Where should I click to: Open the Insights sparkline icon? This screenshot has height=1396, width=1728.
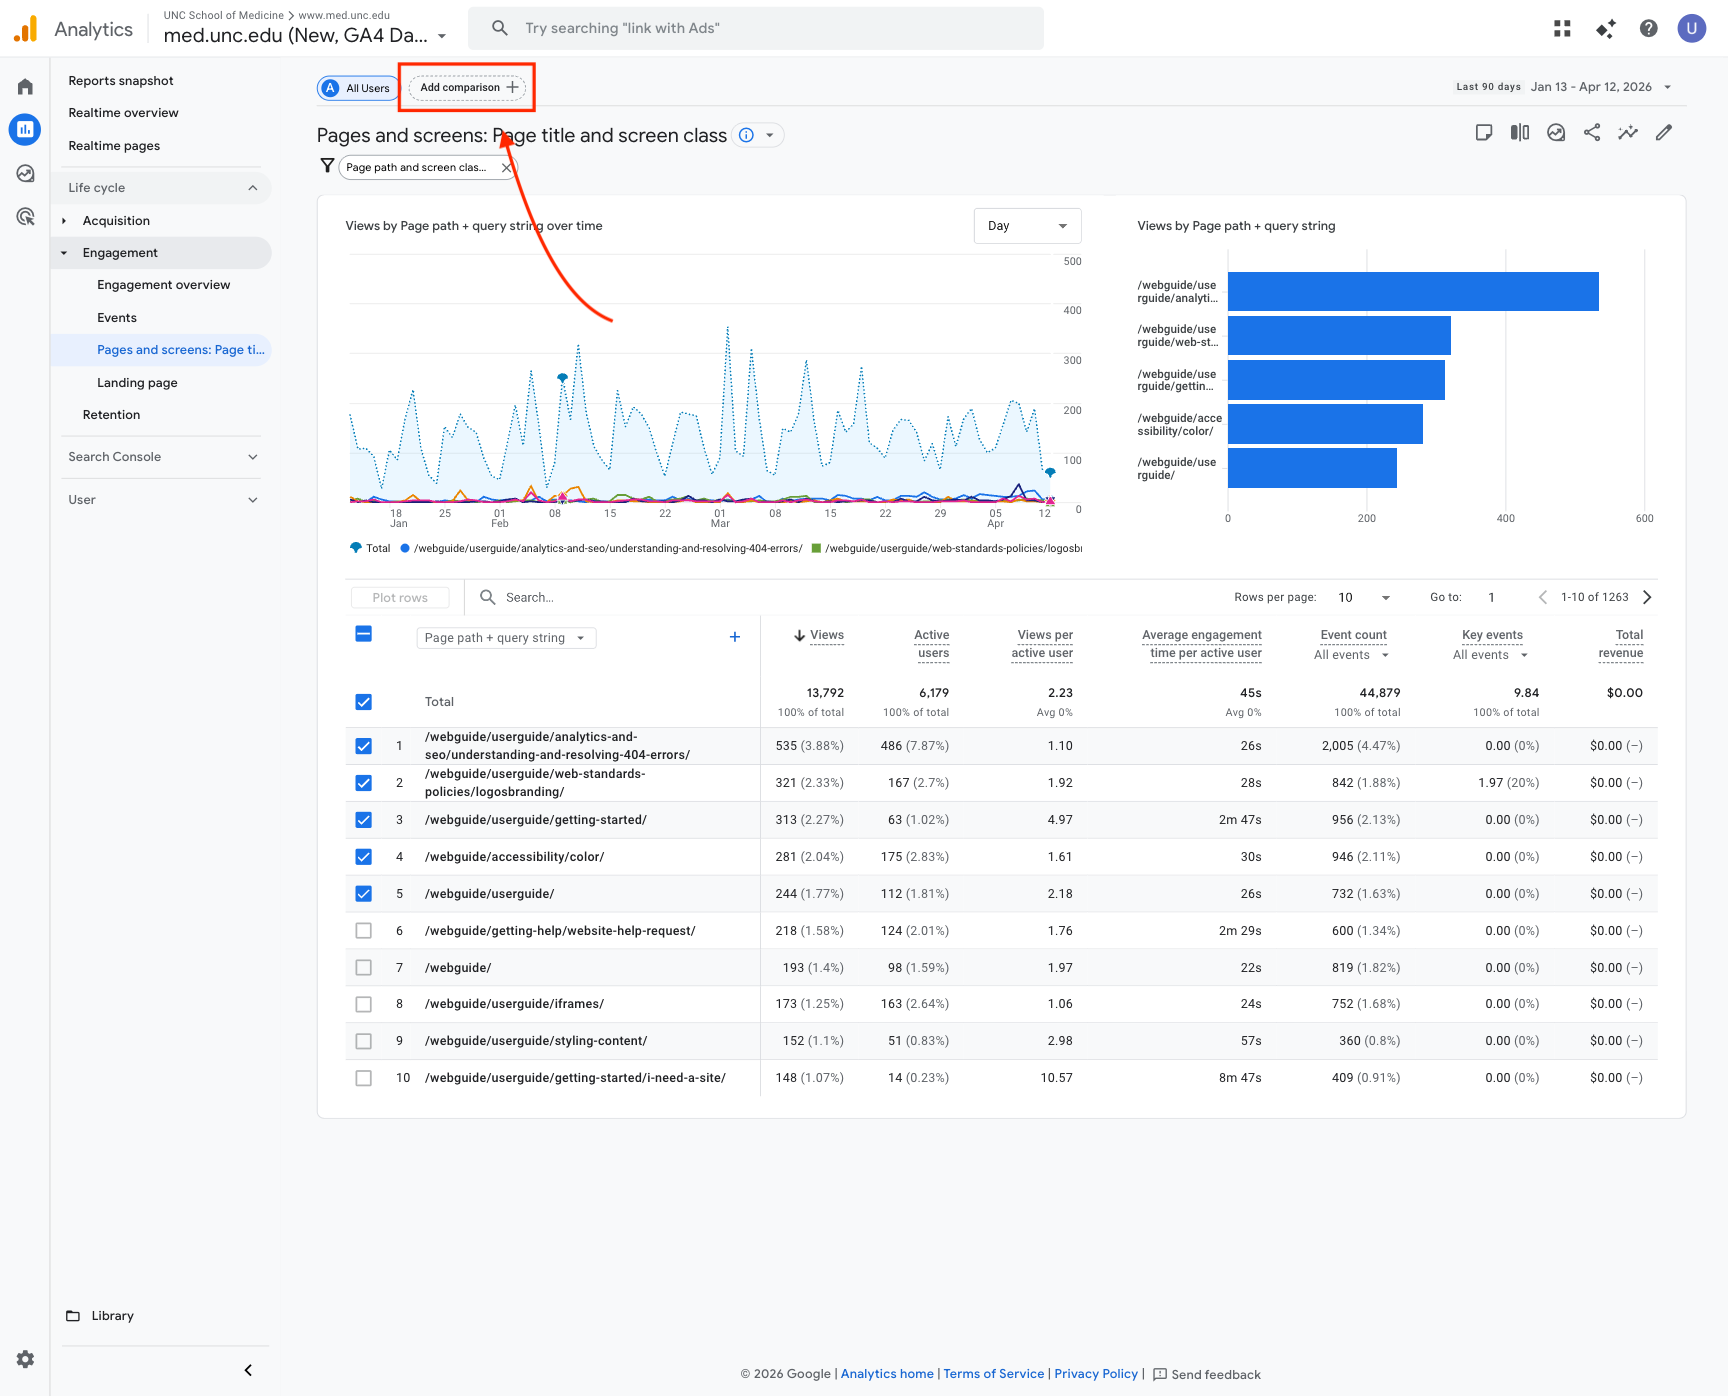point(1628,132)
